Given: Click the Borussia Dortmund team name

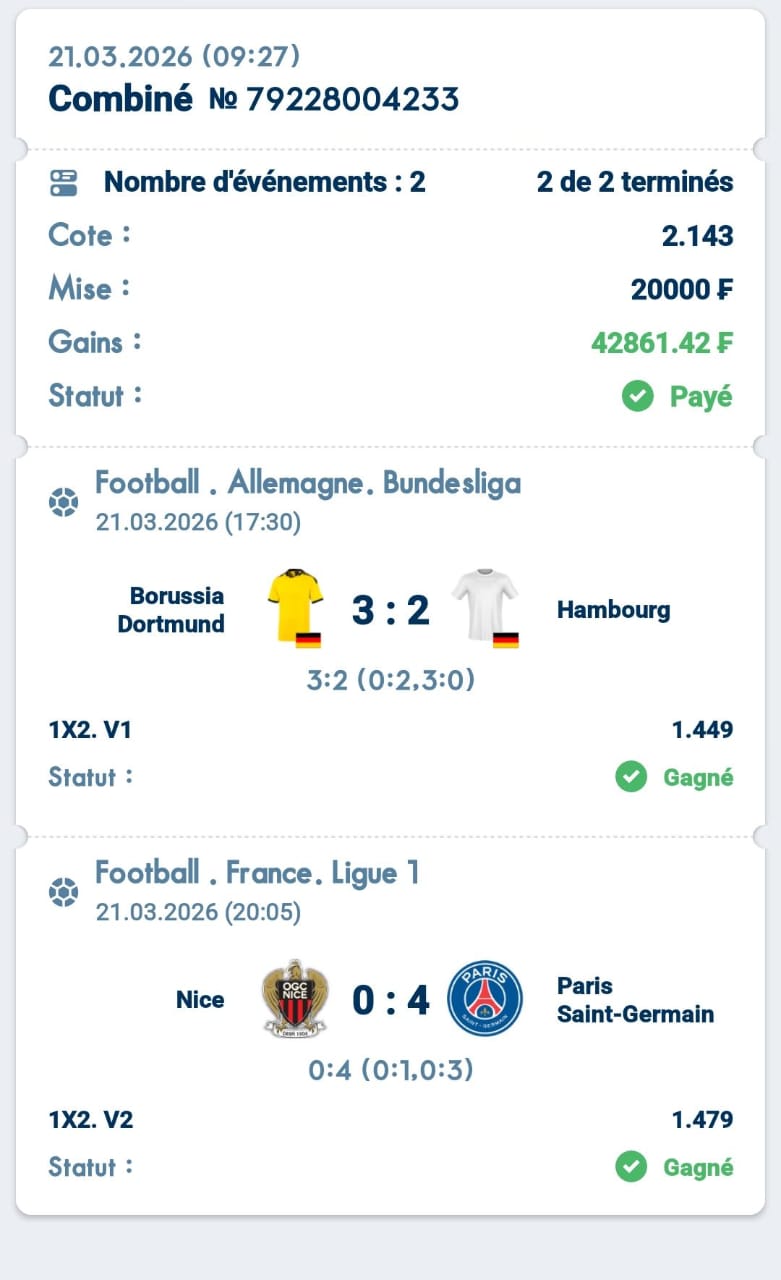Looking at the screenshot, I should click(171, 610).
